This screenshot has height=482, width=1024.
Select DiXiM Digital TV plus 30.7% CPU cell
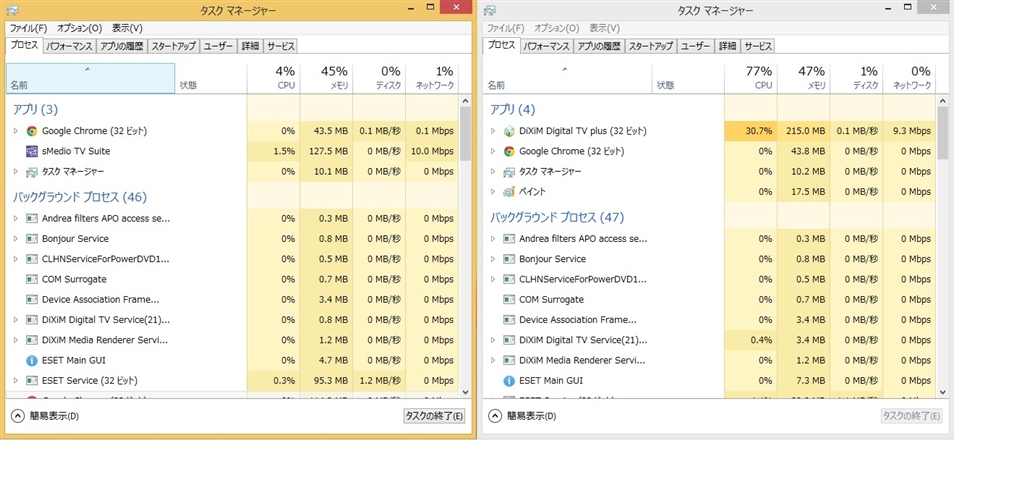click(x=750, y=131)
